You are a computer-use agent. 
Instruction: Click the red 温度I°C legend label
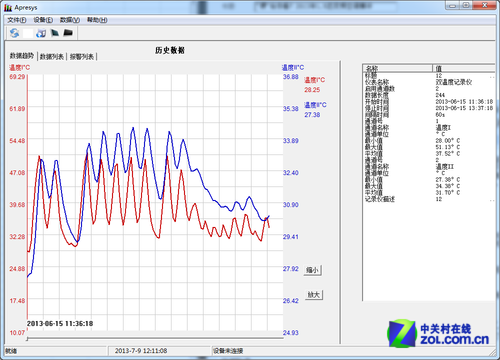pos(314,80)
